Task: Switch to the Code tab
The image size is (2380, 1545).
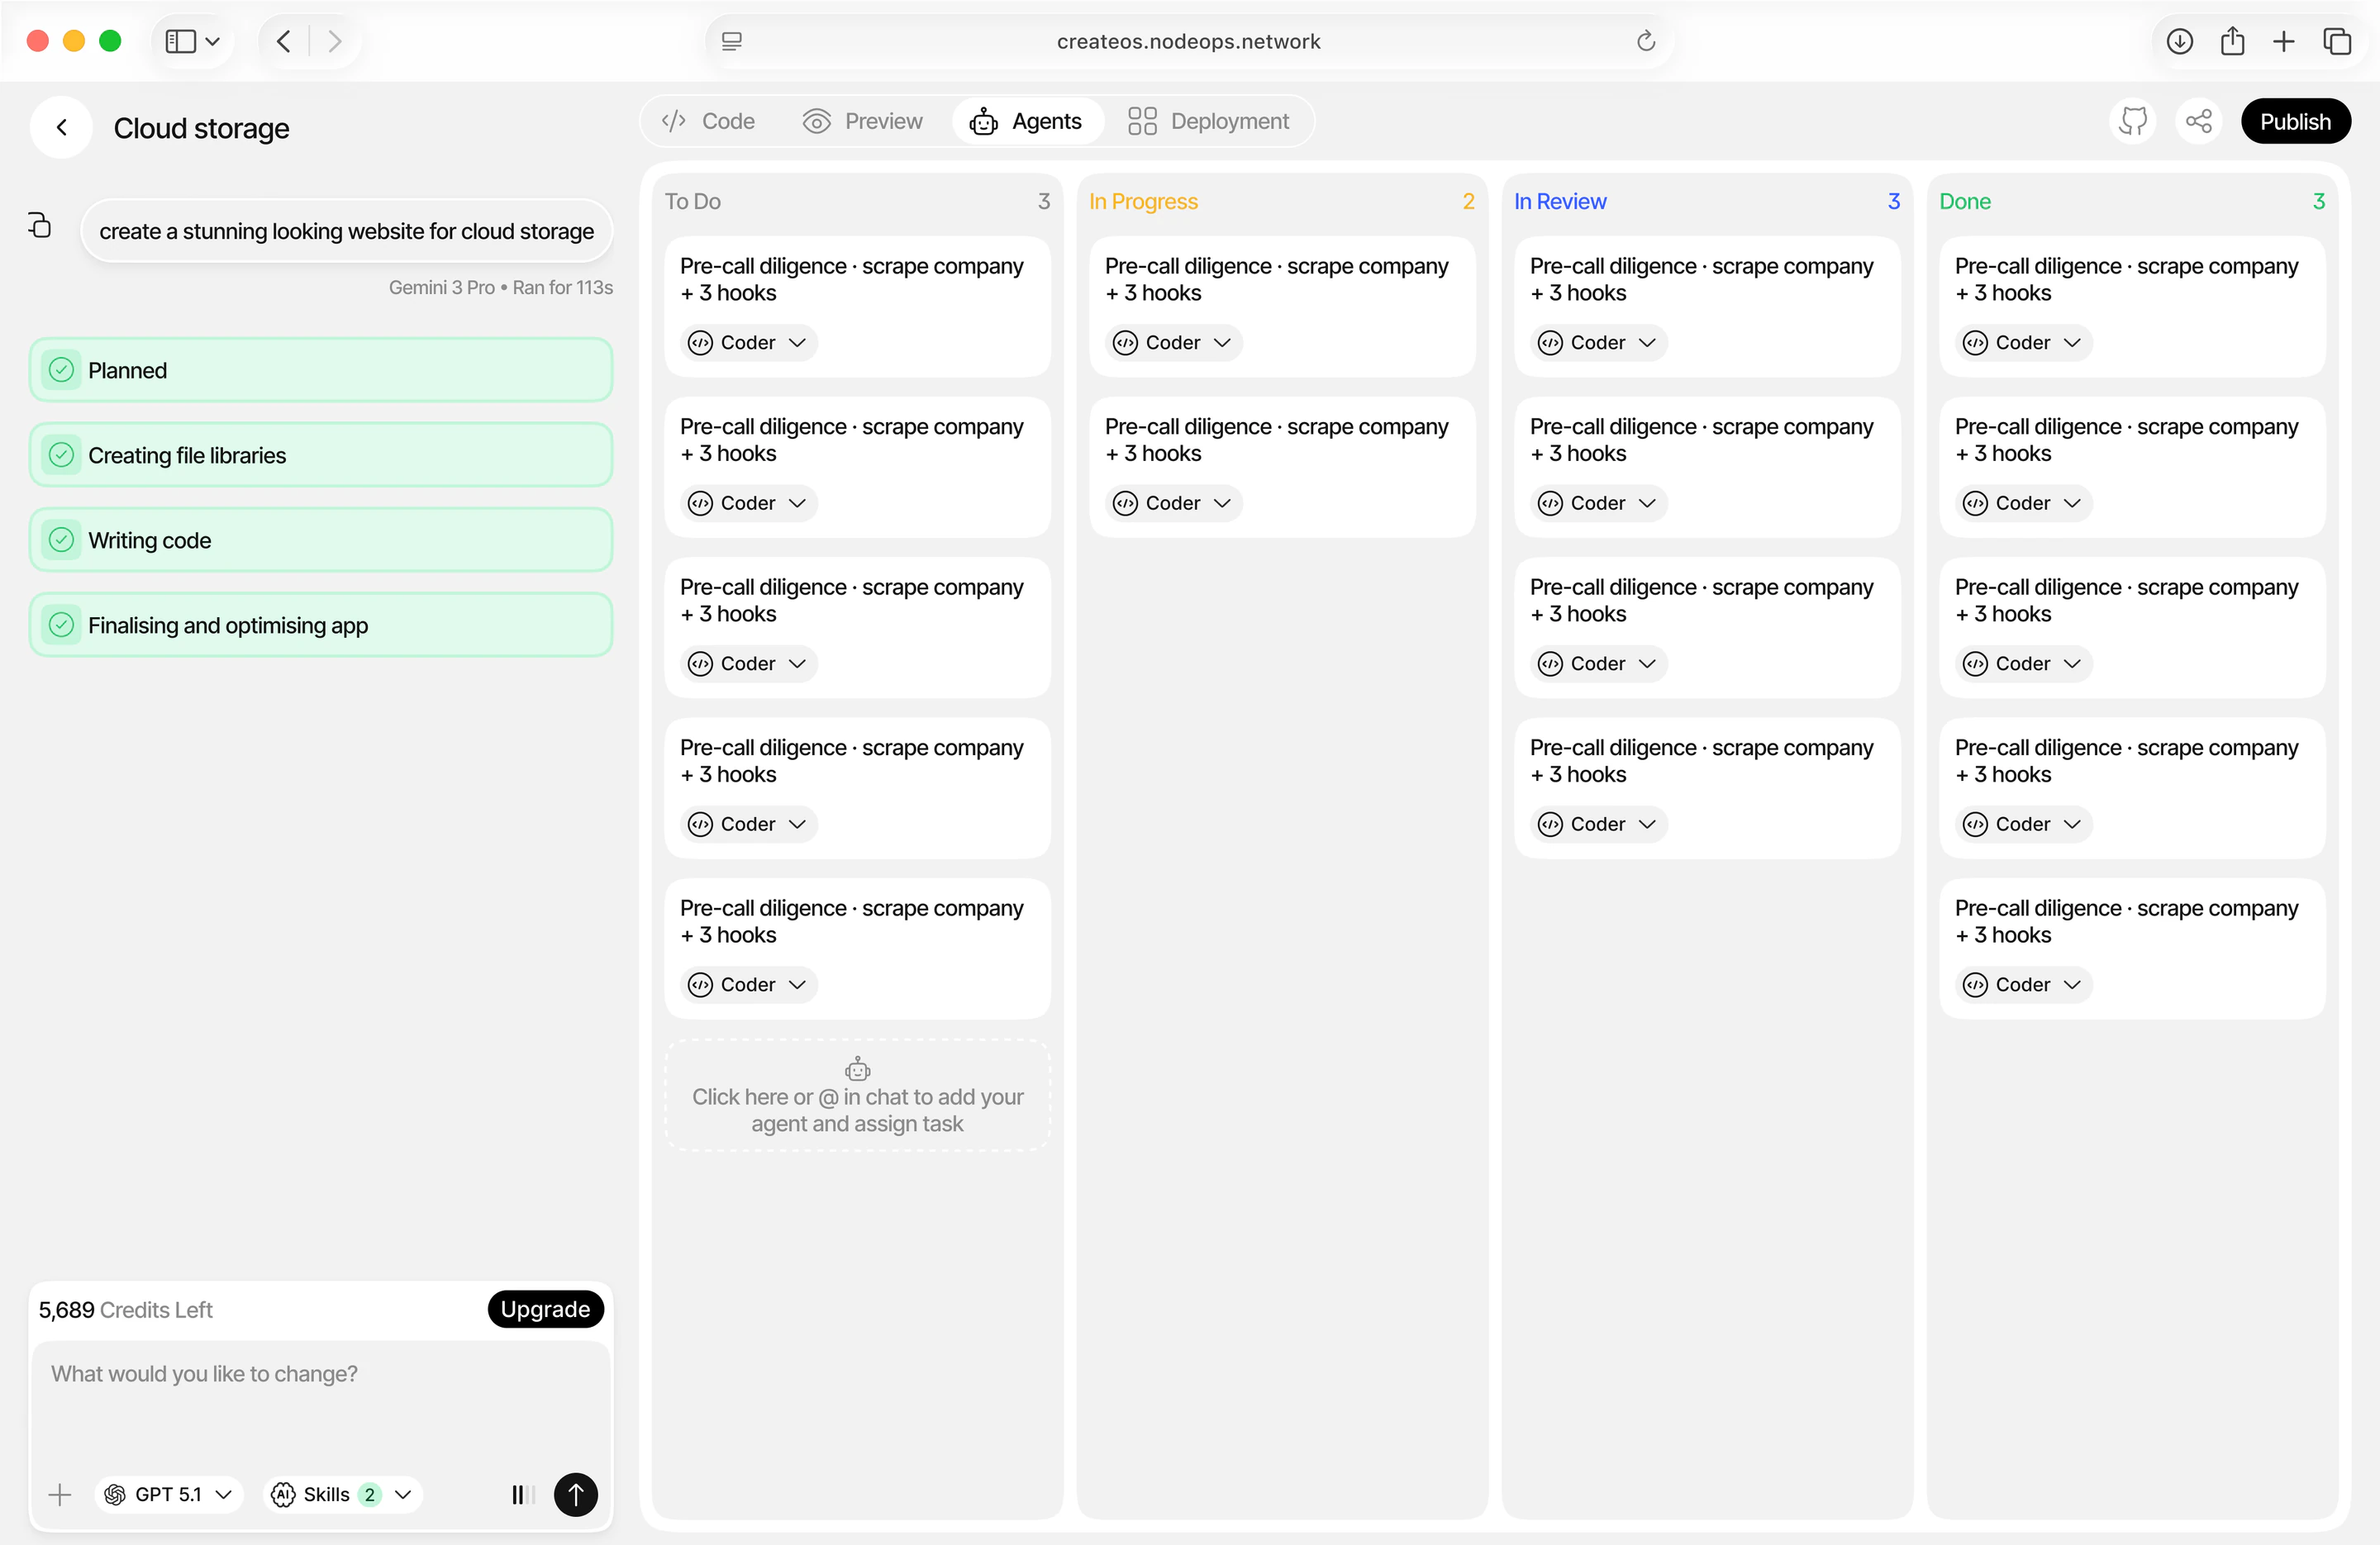Action: pos(708,121)
